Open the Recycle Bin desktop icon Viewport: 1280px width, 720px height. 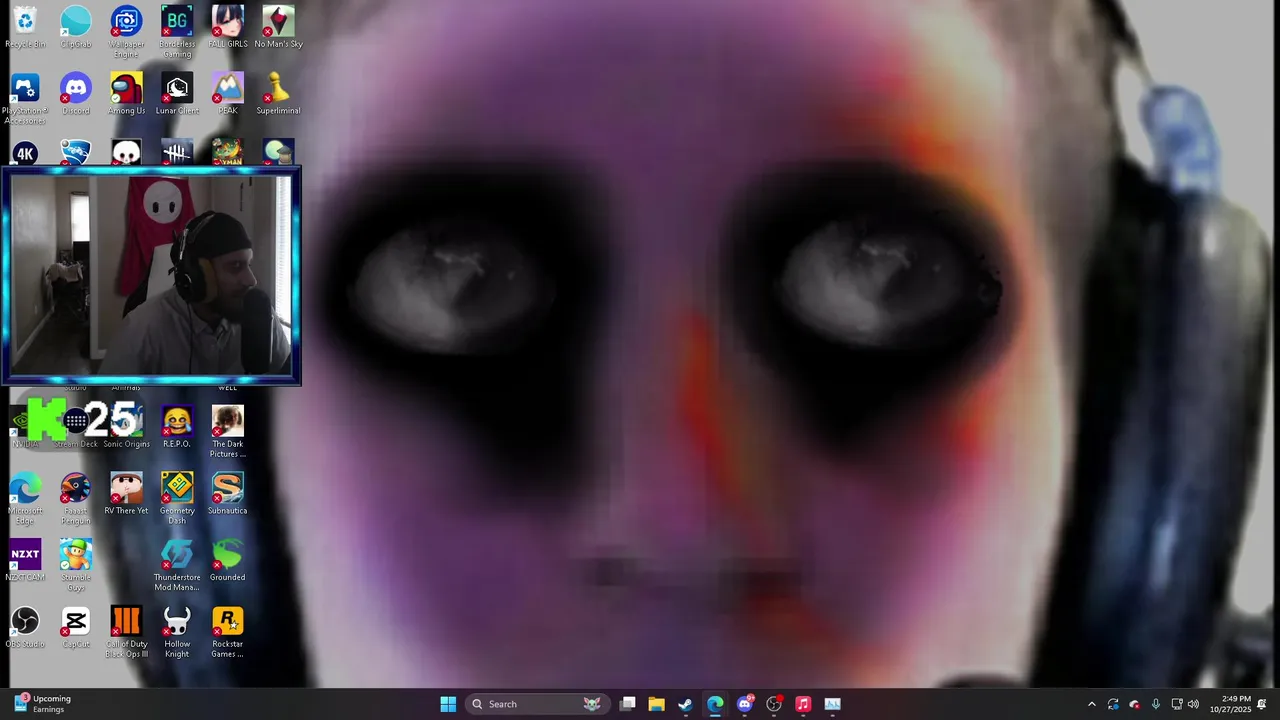(25, 27)
